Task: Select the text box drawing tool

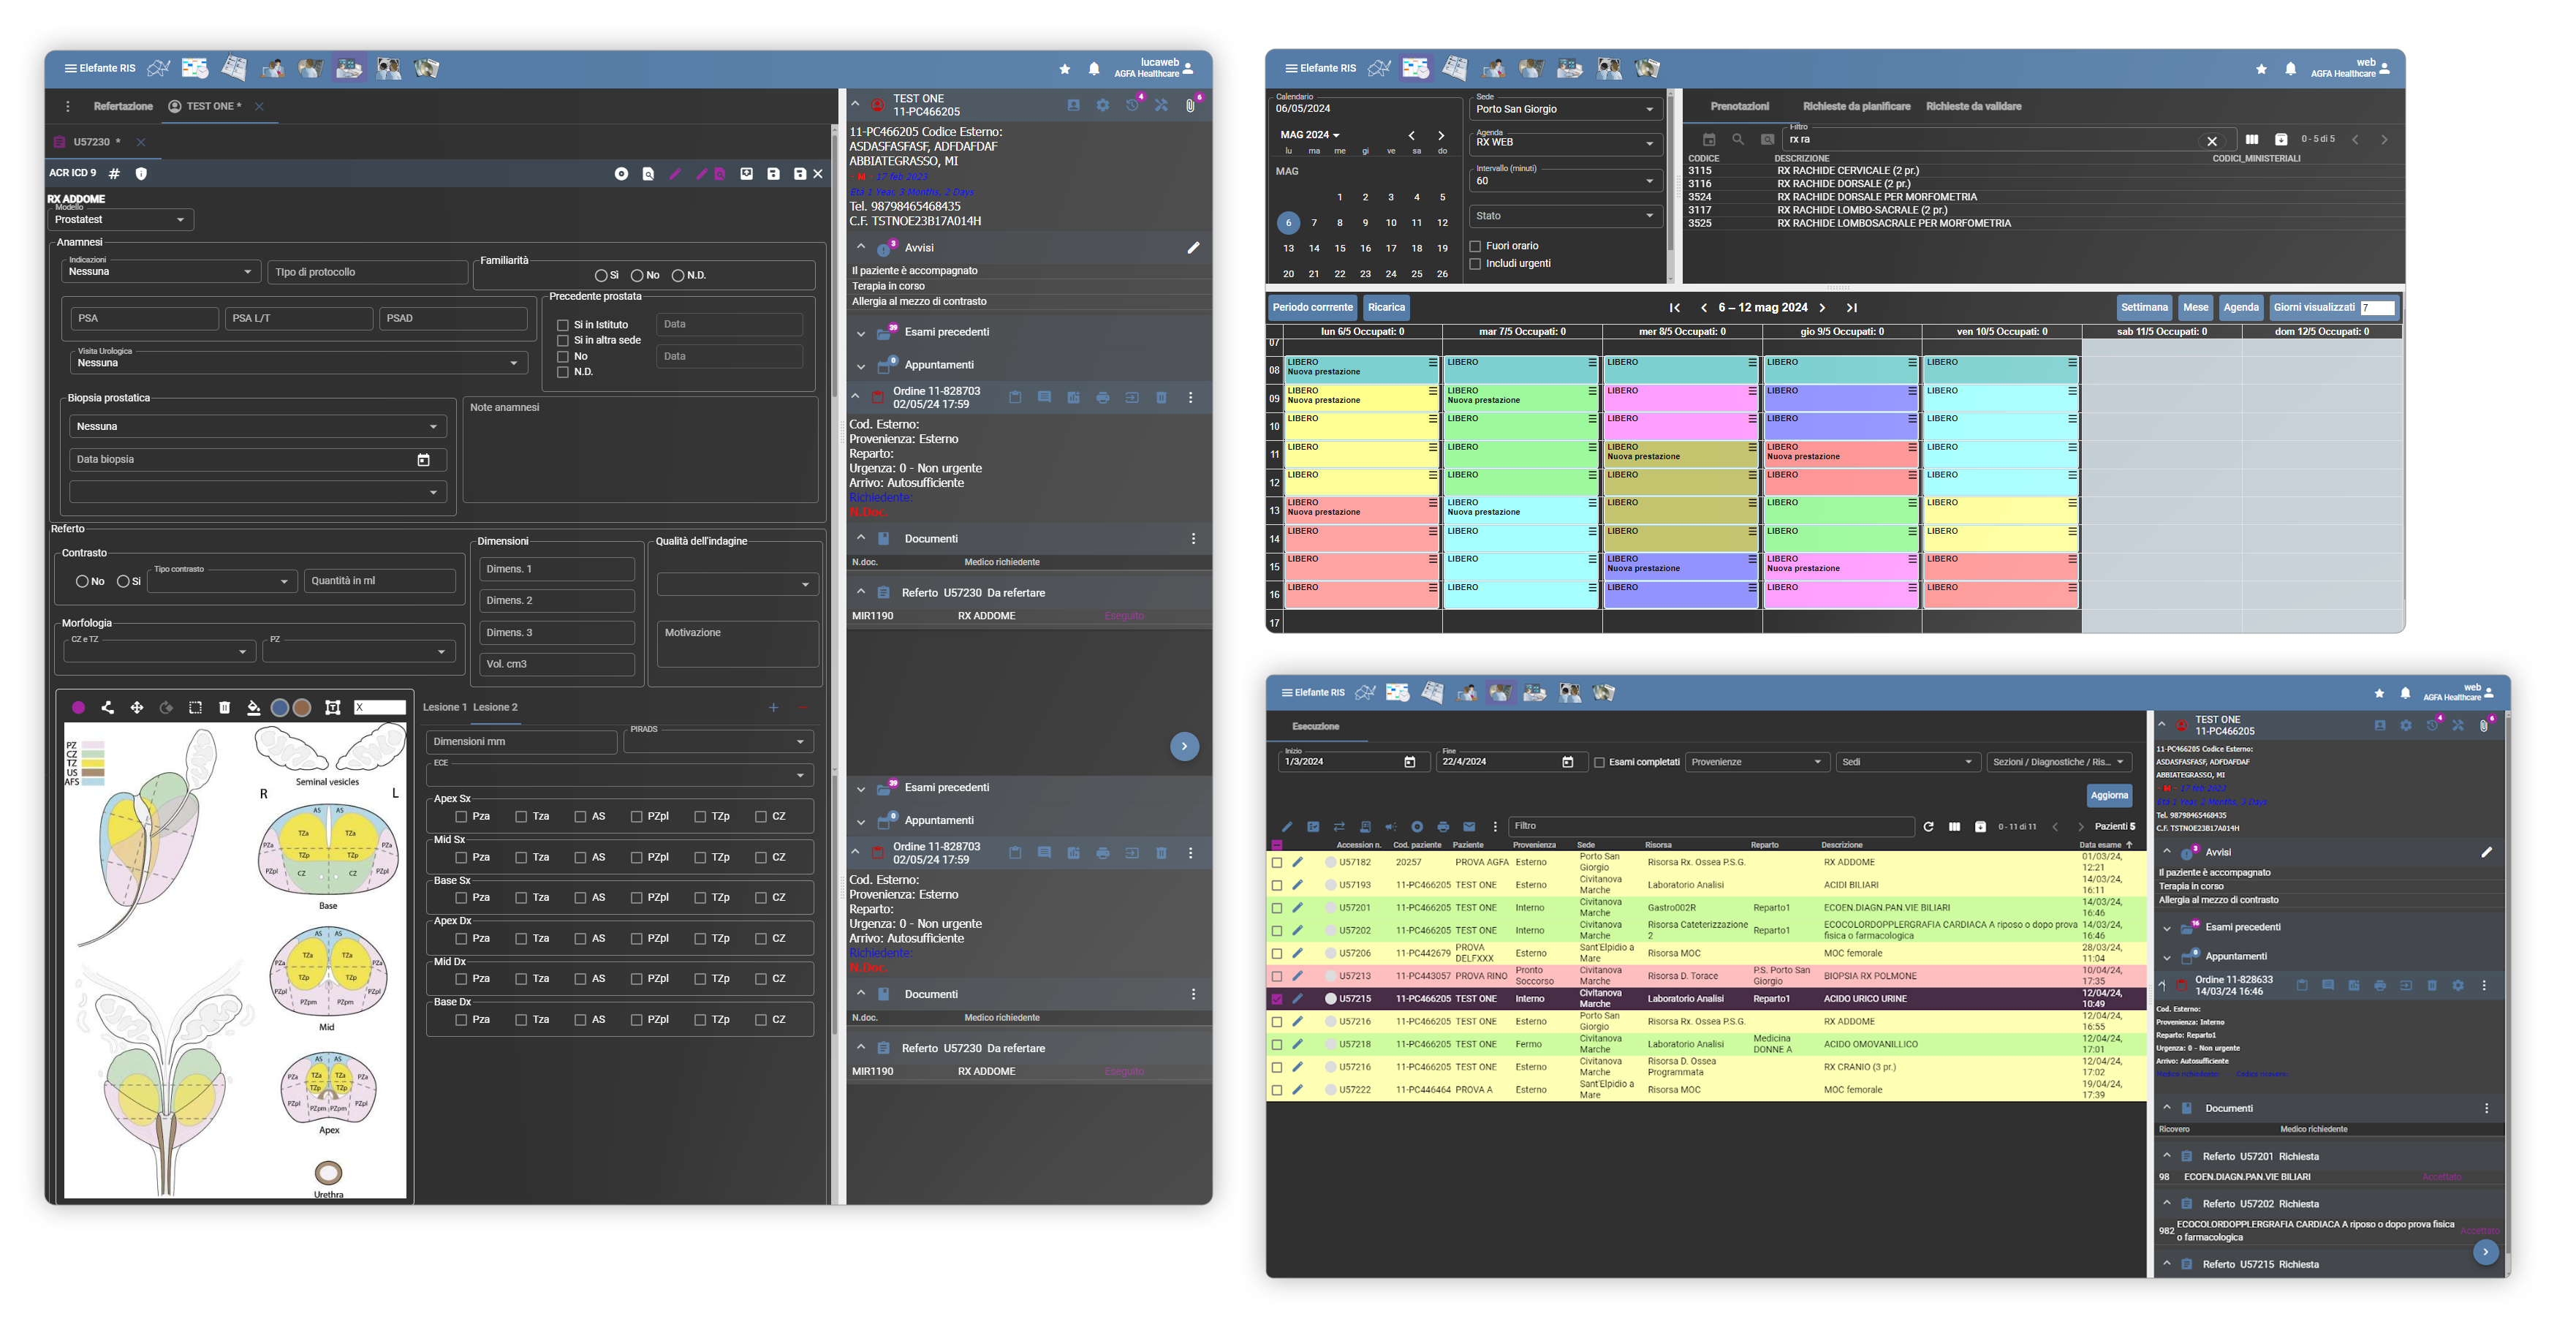Action: coord(333,708)
